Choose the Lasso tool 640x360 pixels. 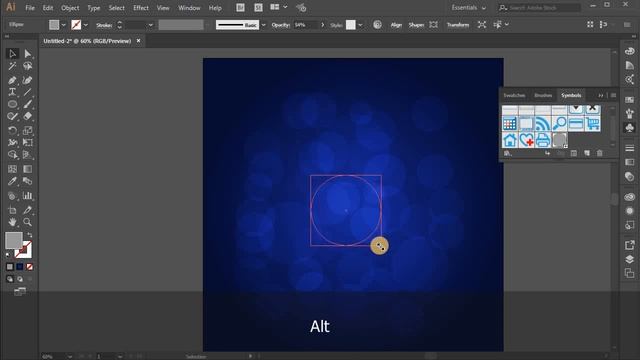pos(27,66)
